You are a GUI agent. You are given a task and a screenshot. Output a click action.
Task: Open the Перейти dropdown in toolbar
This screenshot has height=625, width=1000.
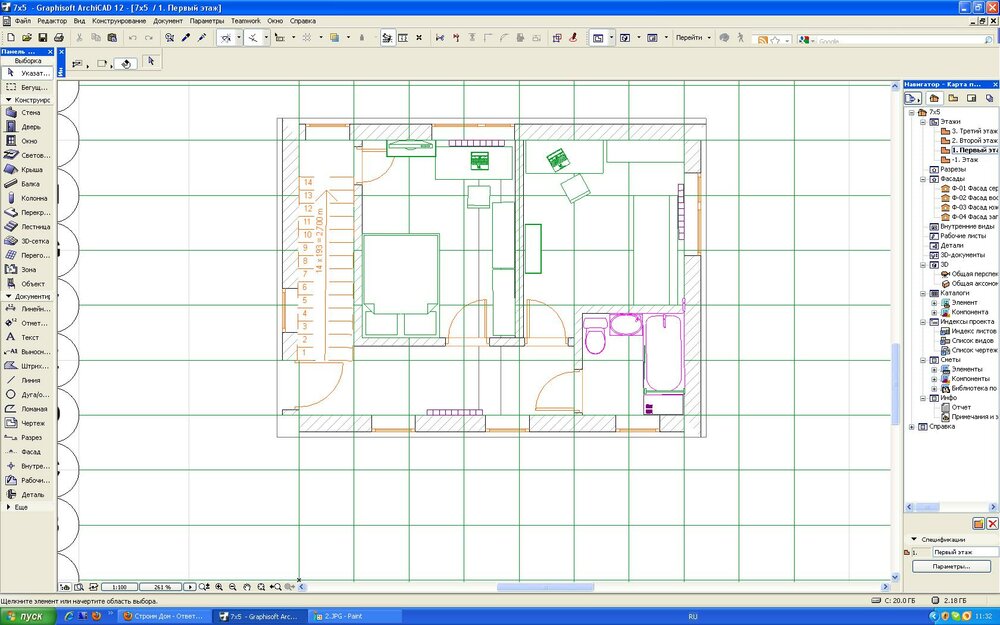[x=691, y=38]
